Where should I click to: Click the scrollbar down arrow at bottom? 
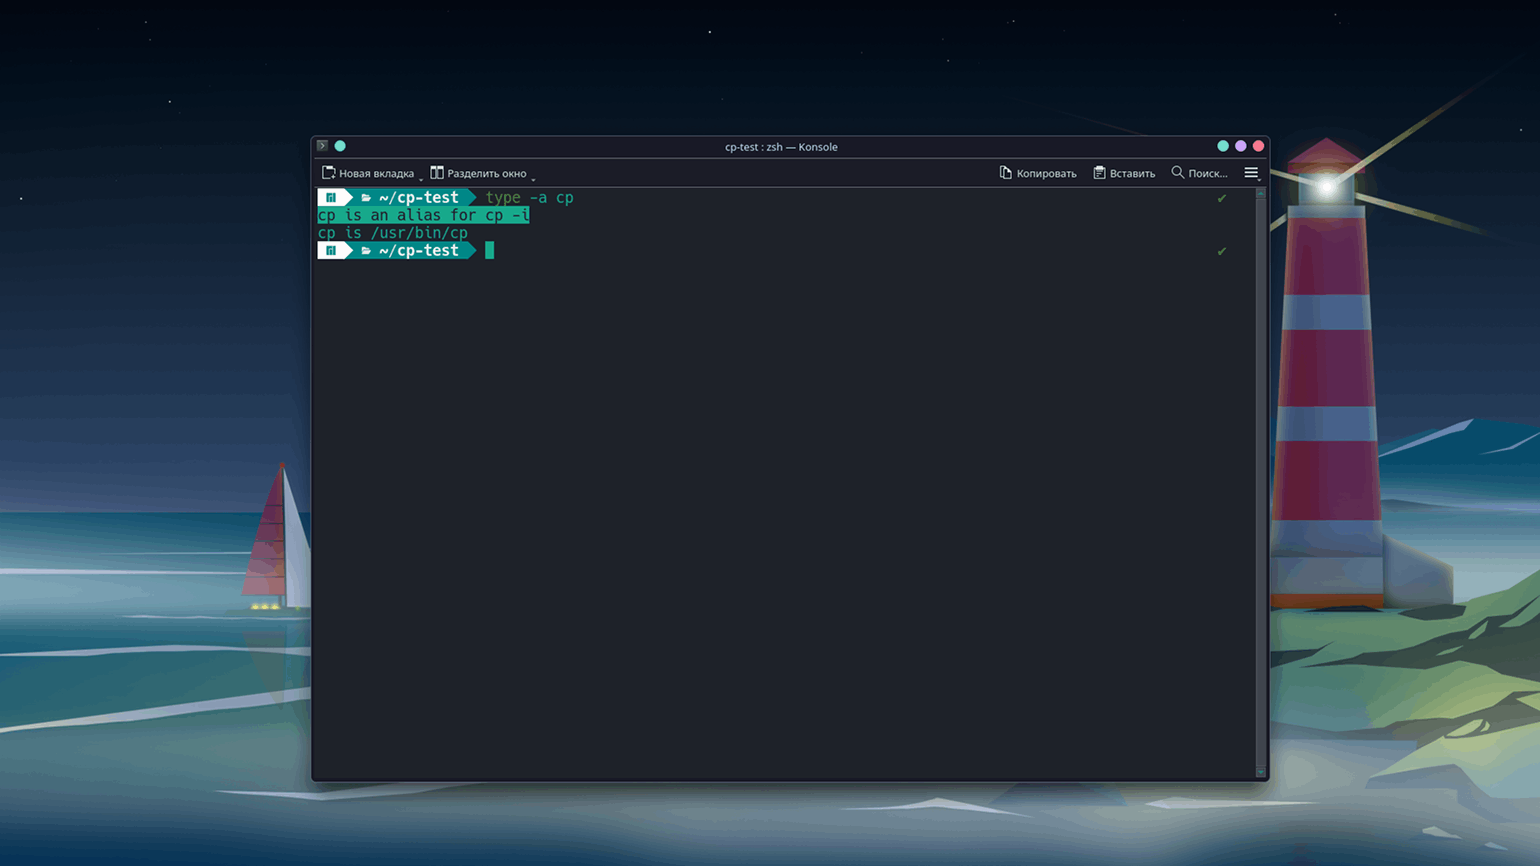click(1260, 772)
